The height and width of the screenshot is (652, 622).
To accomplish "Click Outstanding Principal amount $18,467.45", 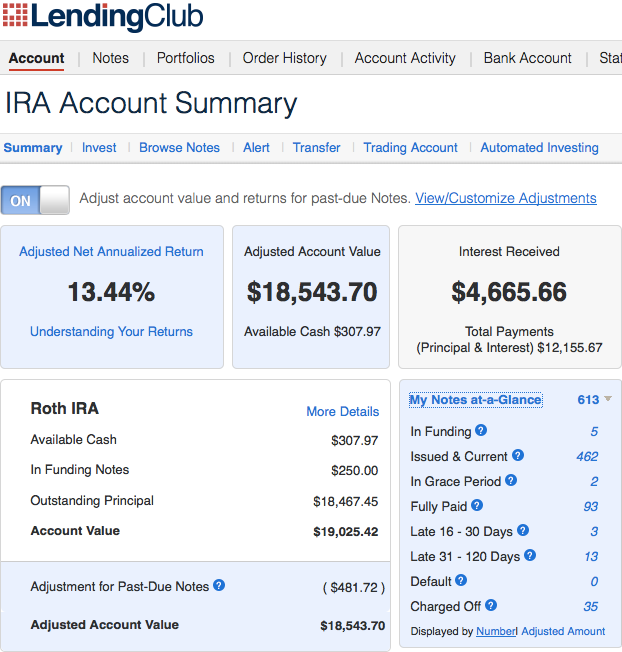I will pyautogui.click(x=346, y=501).
